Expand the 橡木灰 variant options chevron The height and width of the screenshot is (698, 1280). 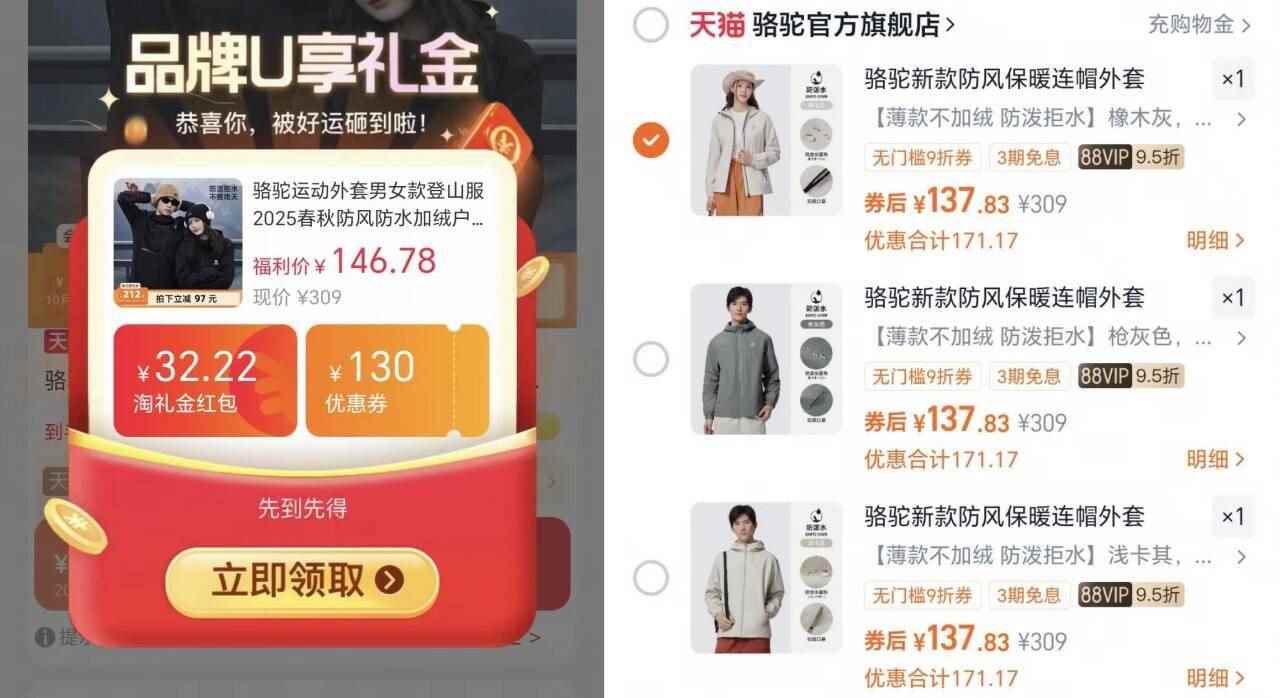click(1241, 120)
